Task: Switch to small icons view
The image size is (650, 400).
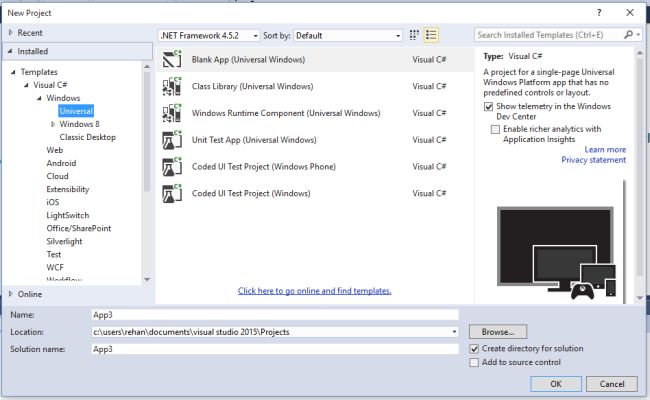Action: point(414,35)
